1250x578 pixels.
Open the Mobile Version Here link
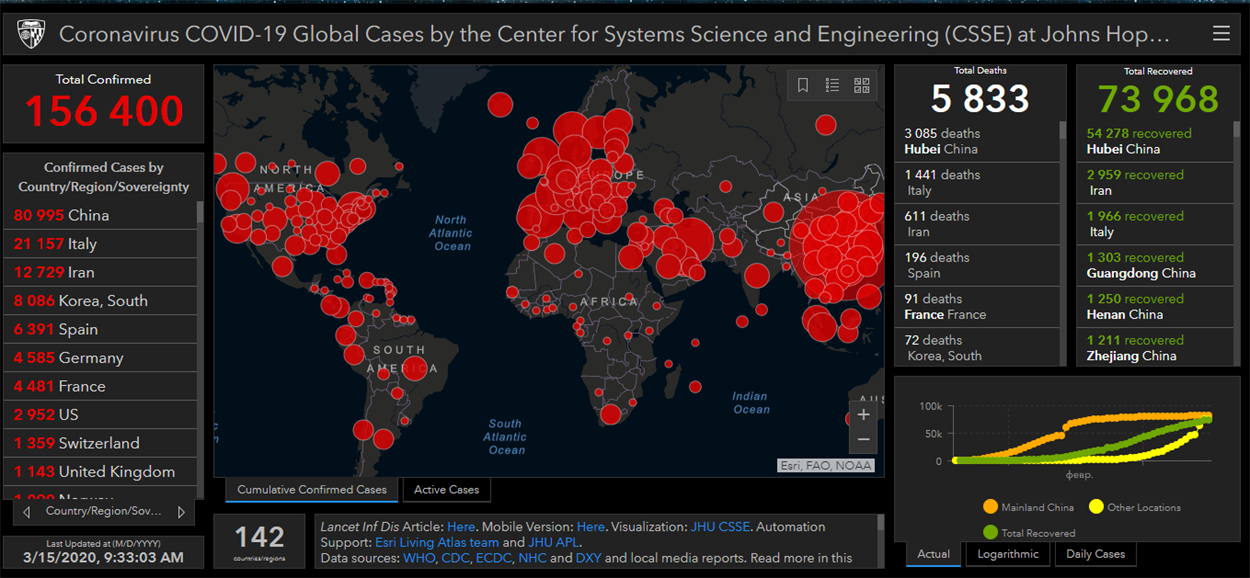point(591,527)
